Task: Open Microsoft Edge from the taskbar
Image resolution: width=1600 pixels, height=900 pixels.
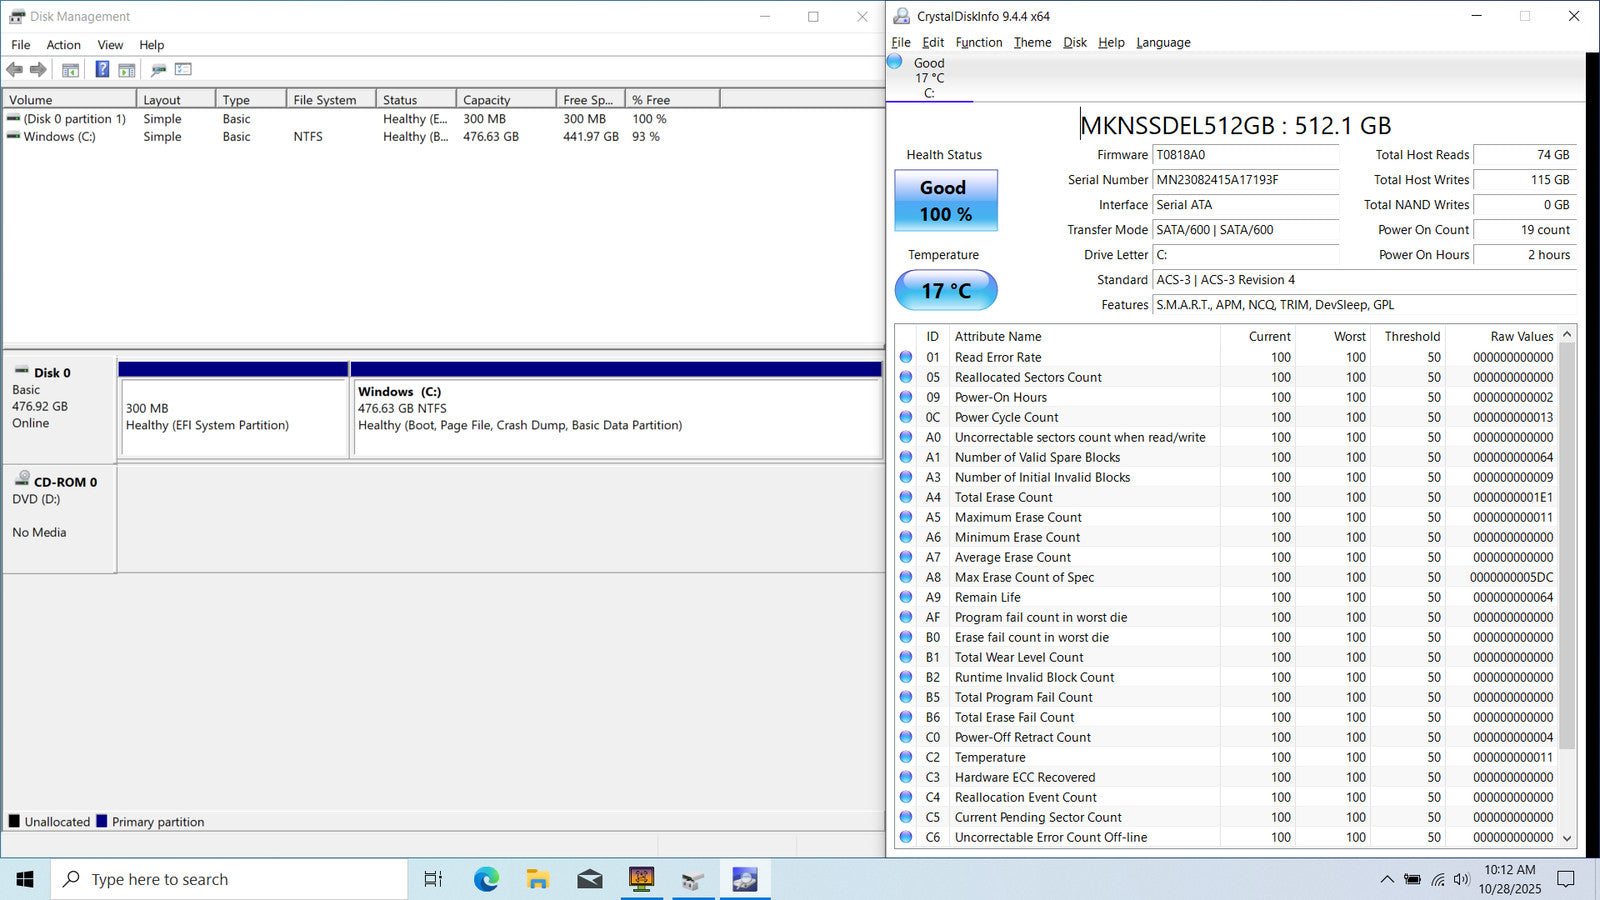Action: point(486,879)
